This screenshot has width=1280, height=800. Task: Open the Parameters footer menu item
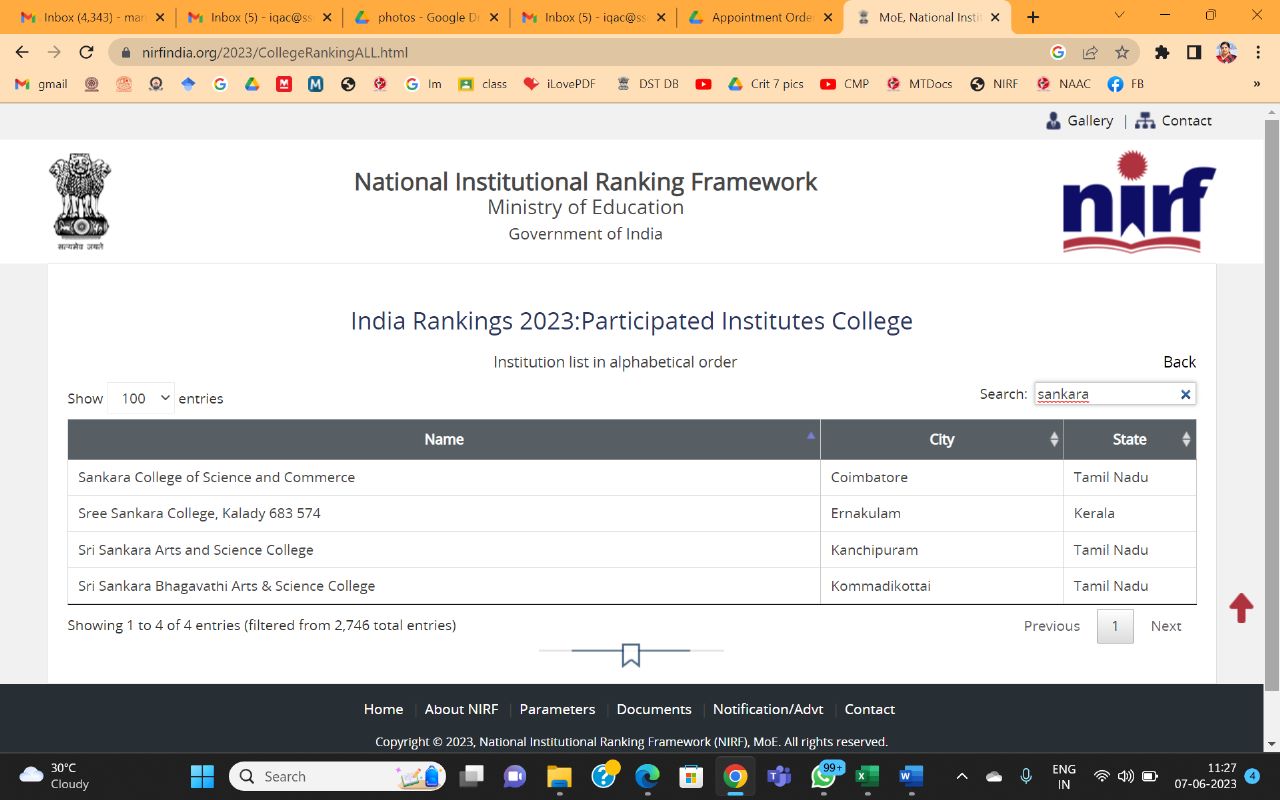click(557, 709)
